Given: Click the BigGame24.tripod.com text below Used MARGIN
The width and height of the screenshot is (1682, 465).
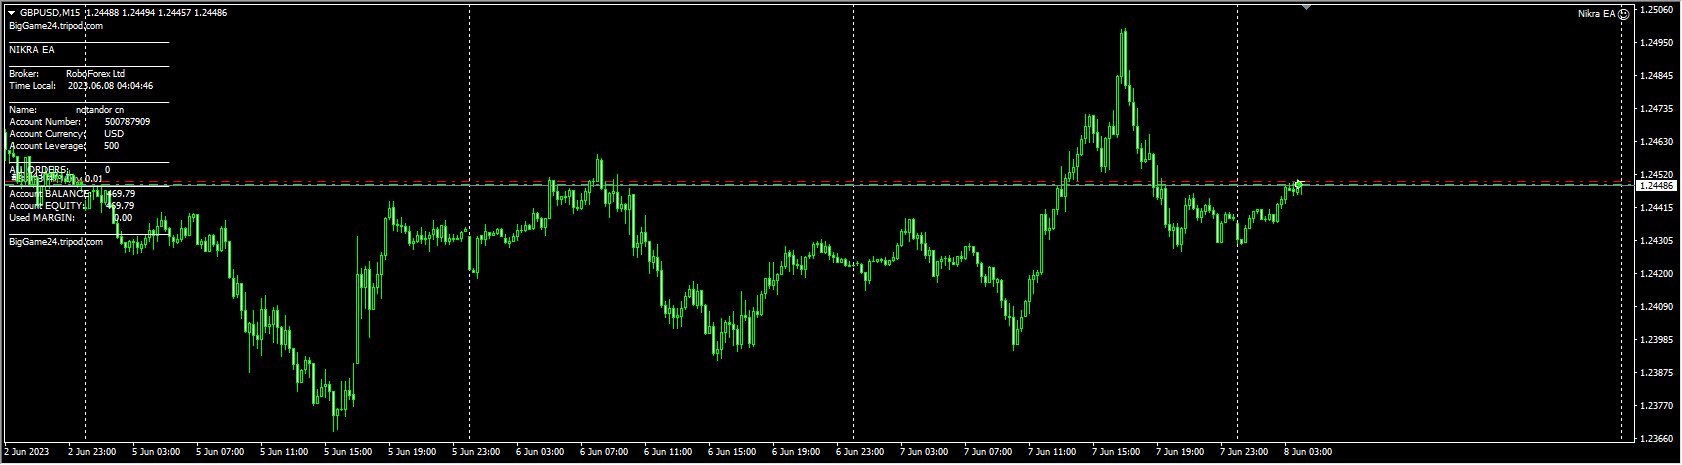Looking at the screenshot, I should click(x=56, y=242).
